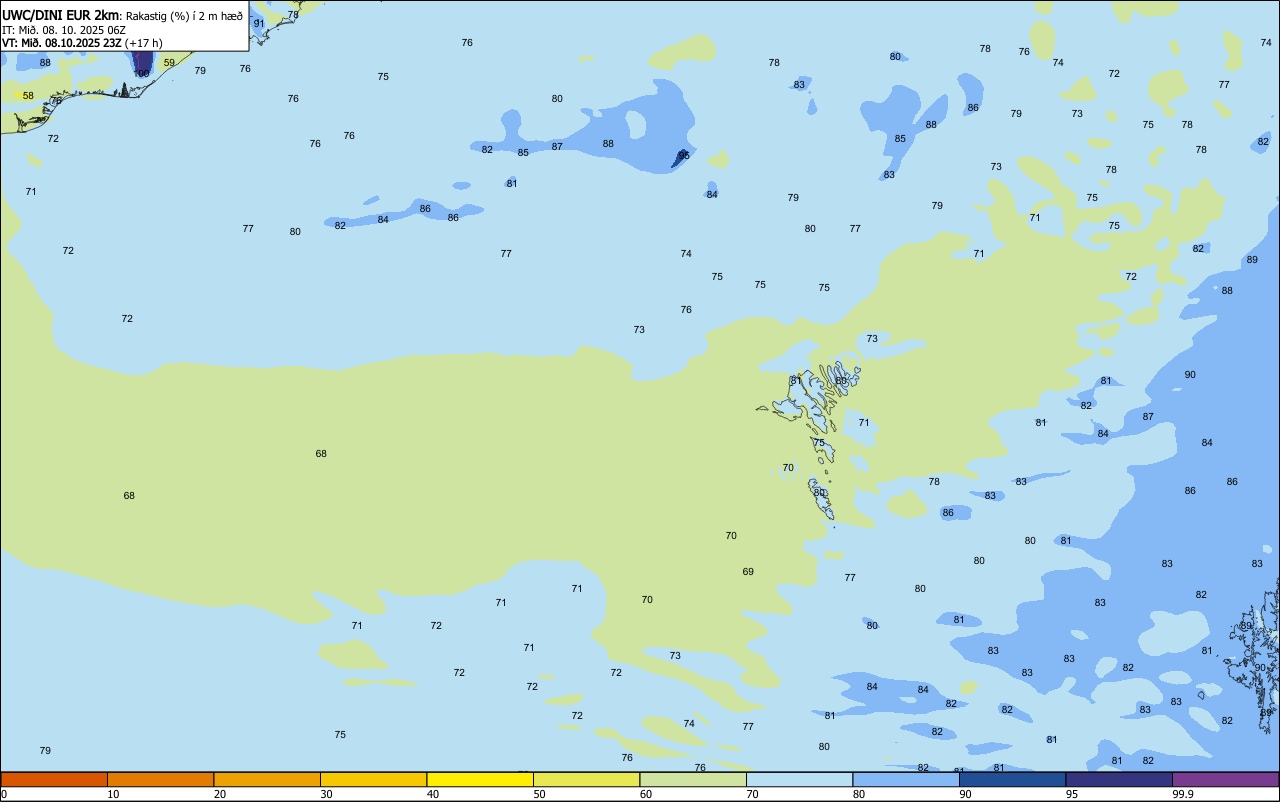
Task: Click the "20" label on the colour scale
Action: click(220, 794)
